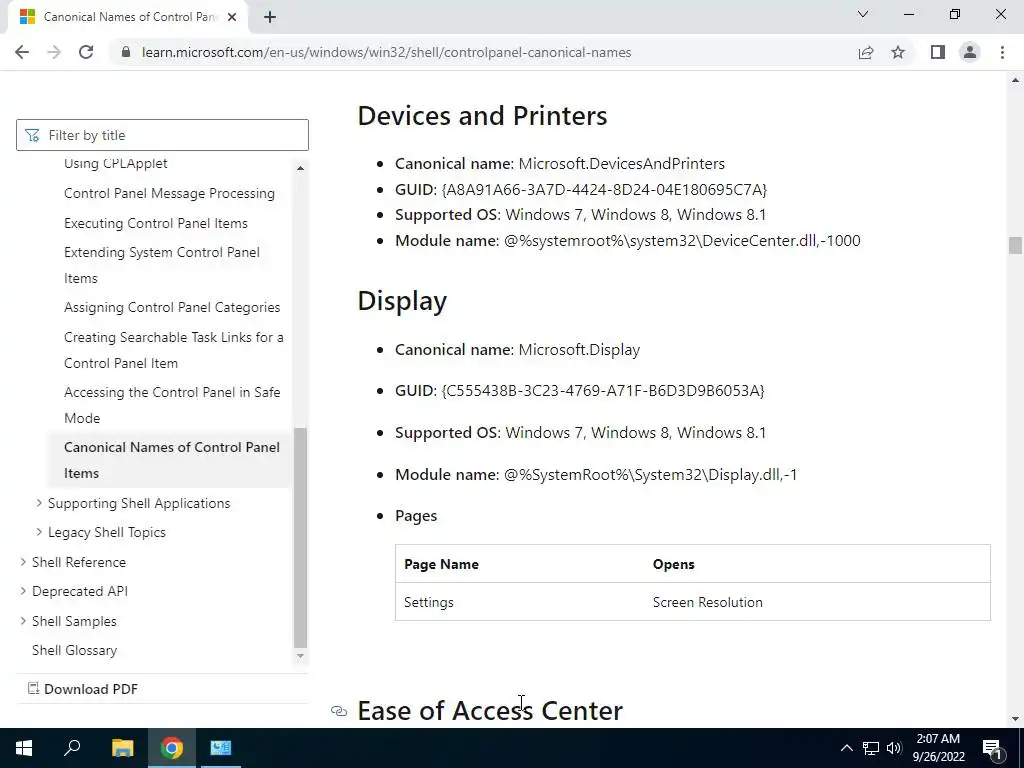Click Screen Resolution table cell
1024x768 pixels.
pyautogui.click(x=707, y=602)
